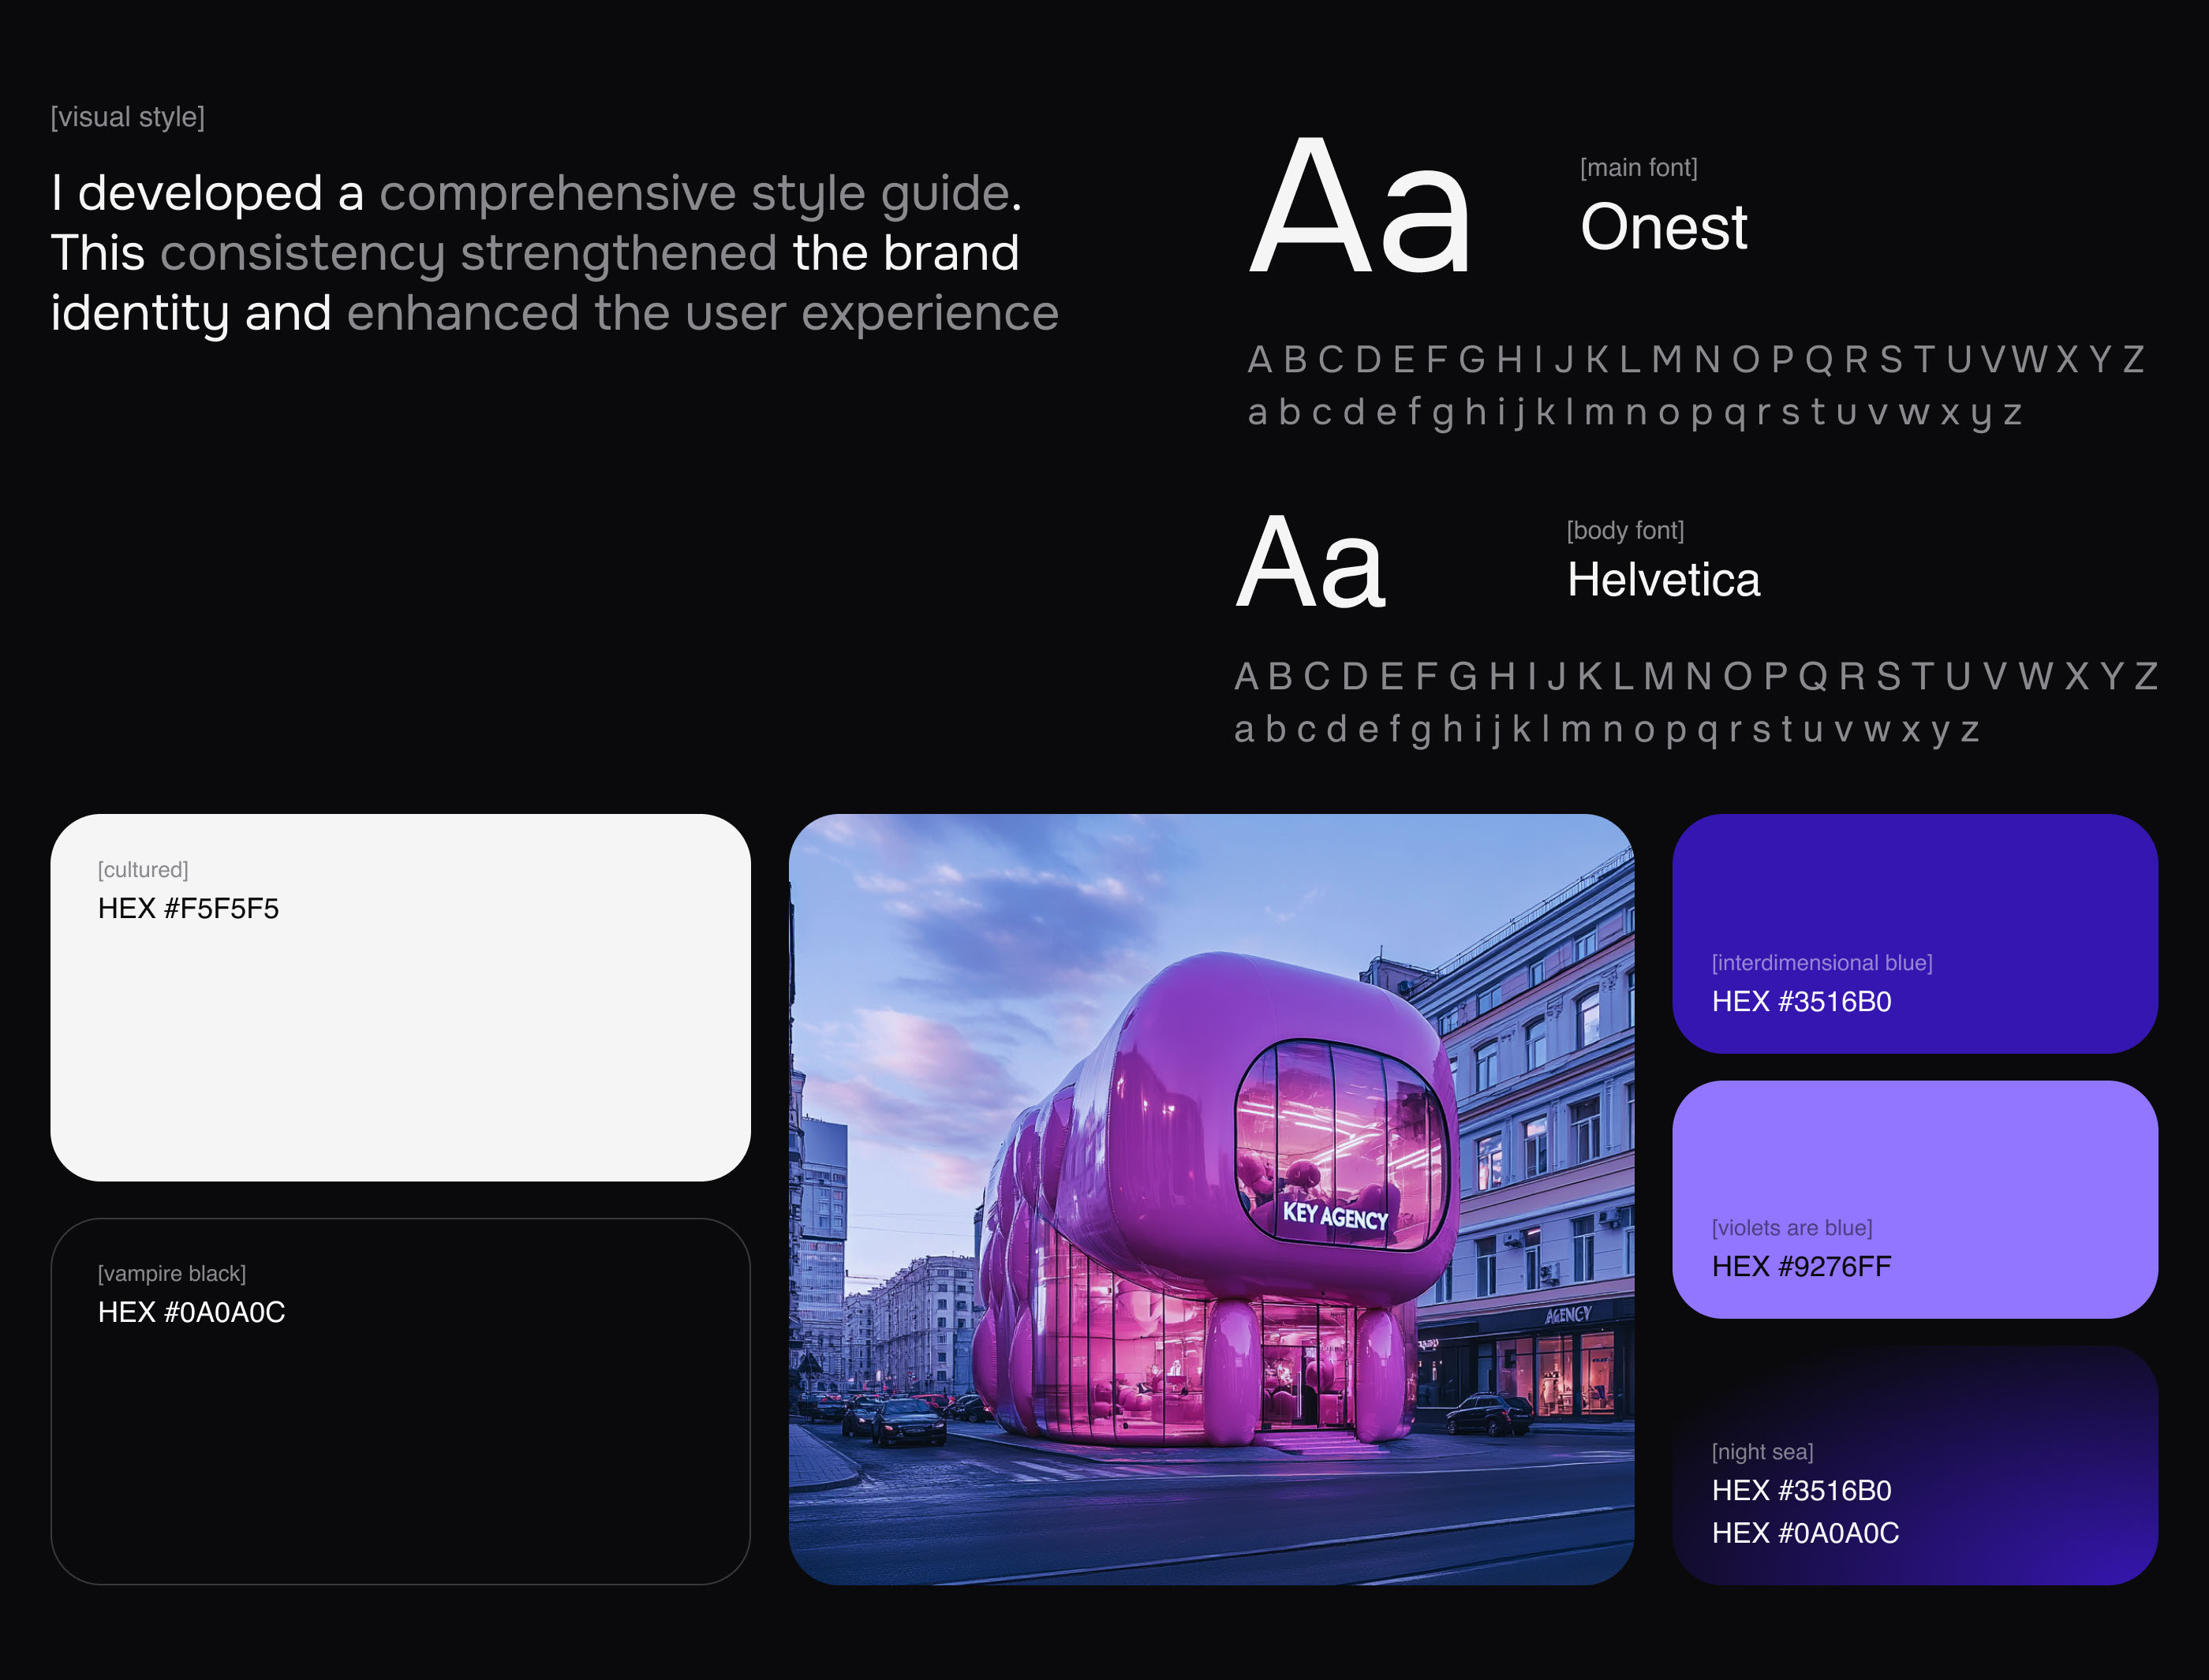Click the HEX #0A0A0C text in night sea
Image resolution: width=2209 pixels, height=1680 pixels.
[1805, 1533]
